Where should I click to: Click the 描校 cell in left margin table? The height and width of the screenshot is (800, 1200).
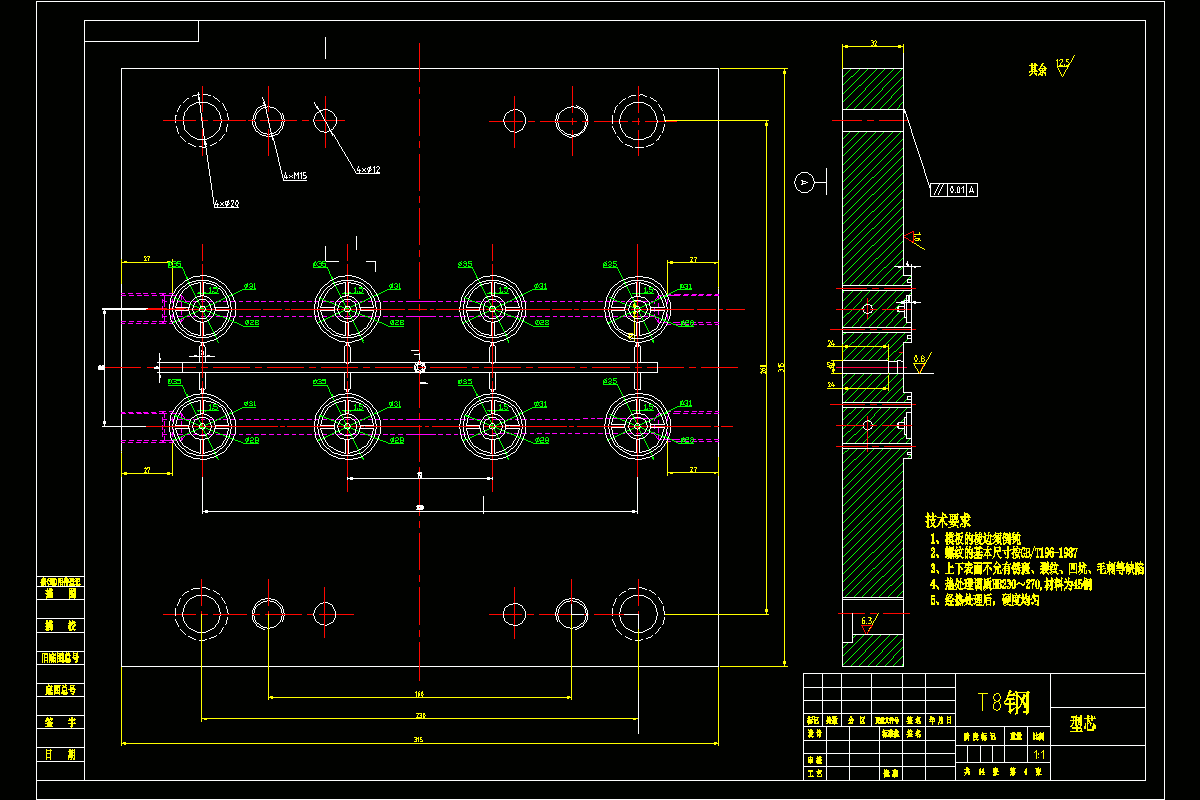(60, 625)
